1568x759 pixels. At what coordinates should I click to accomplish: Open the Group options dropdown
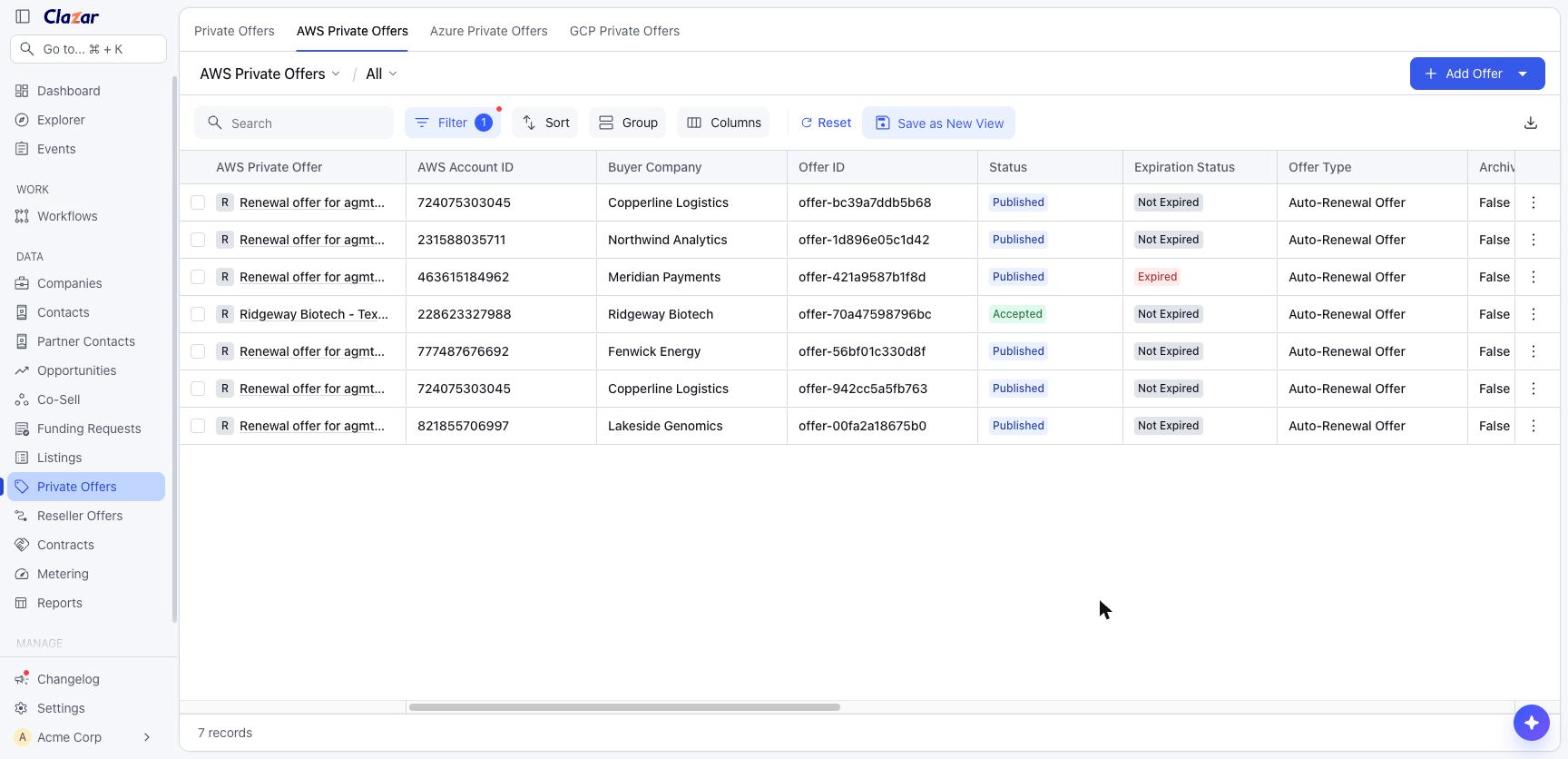628,123
